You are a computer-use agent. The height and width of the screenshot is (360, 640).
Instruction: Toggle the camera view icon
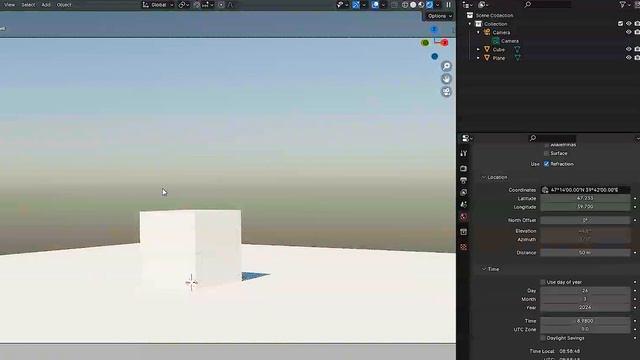[447, 91]
